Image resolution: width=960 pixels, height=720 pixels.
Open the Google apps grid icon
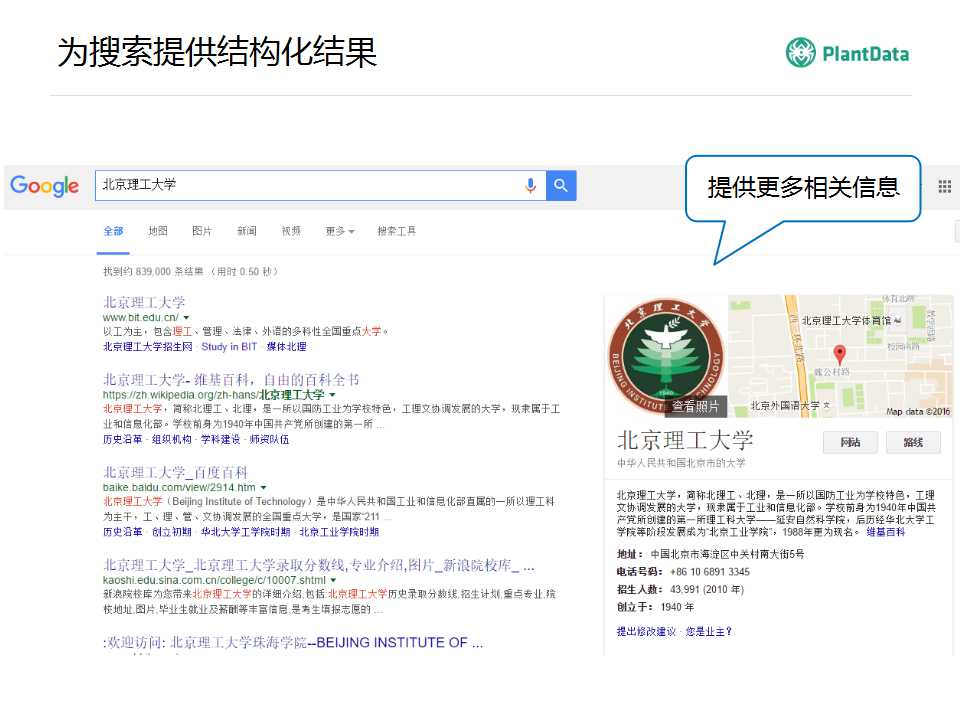(x=943, y=187)
